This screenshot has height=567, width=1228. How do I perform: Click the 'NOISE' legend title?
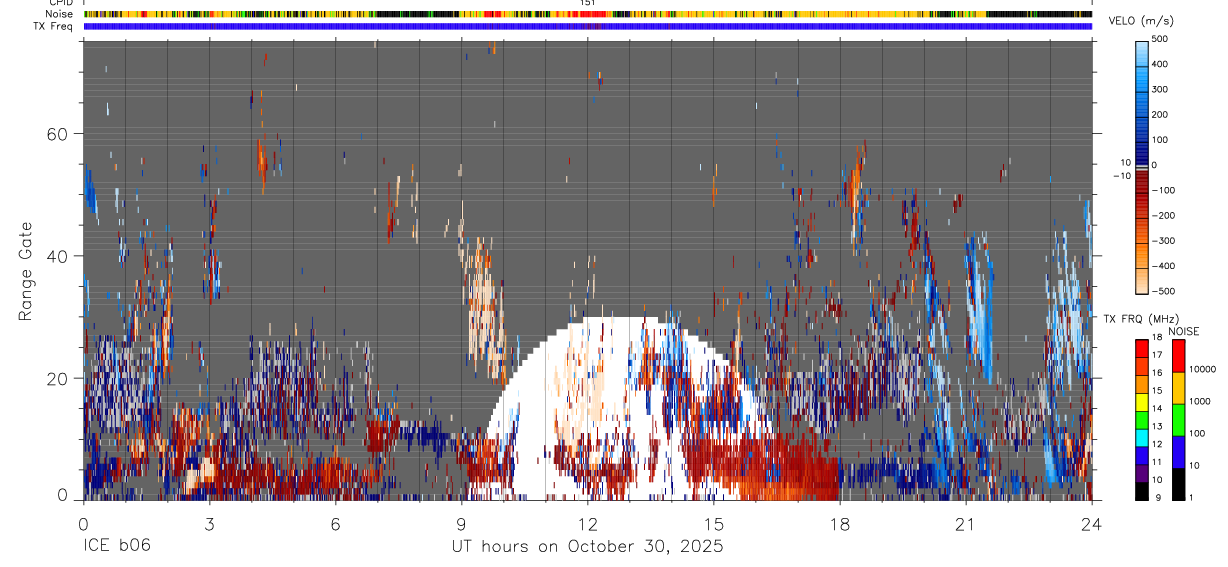coord(1183,331)
